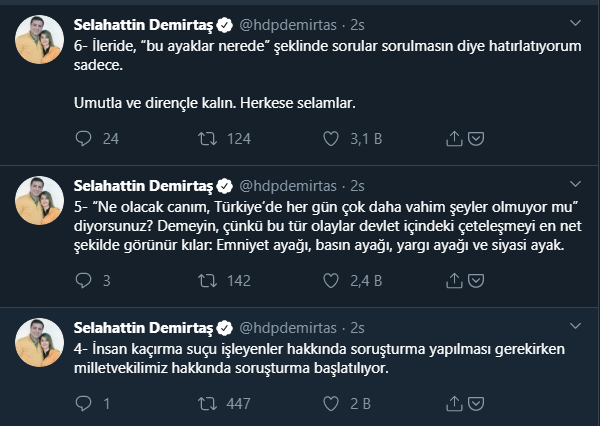The height and width of the screenshot is (426, 600).
Task: Reply to the tweet numbered 6
Action: tap(84, 138)
